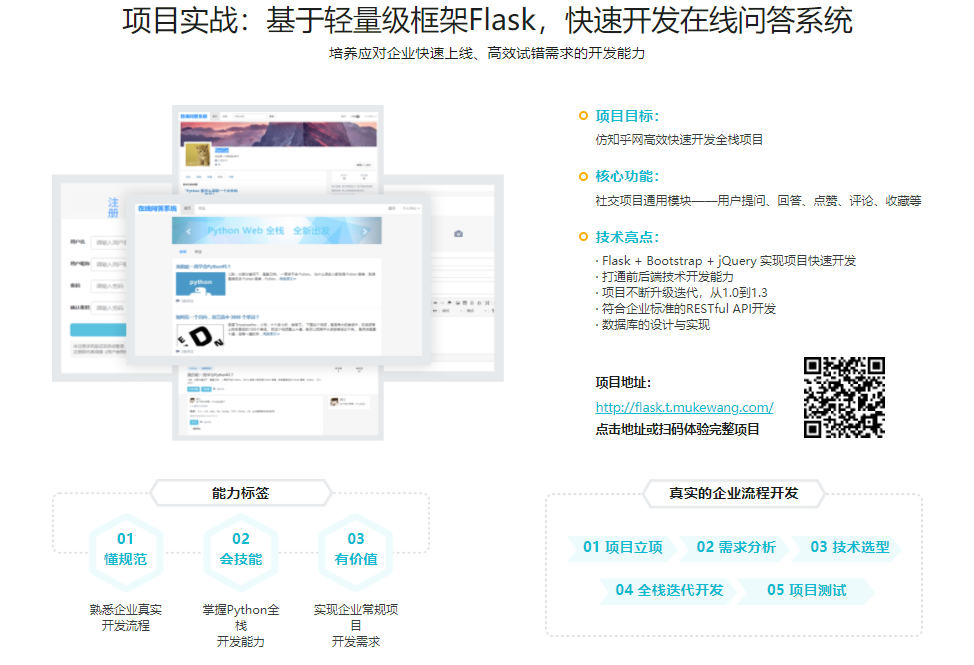Screen dimensions: 974x665
Task: Select the 05 项目测试 step
Action: coord(806,590)
